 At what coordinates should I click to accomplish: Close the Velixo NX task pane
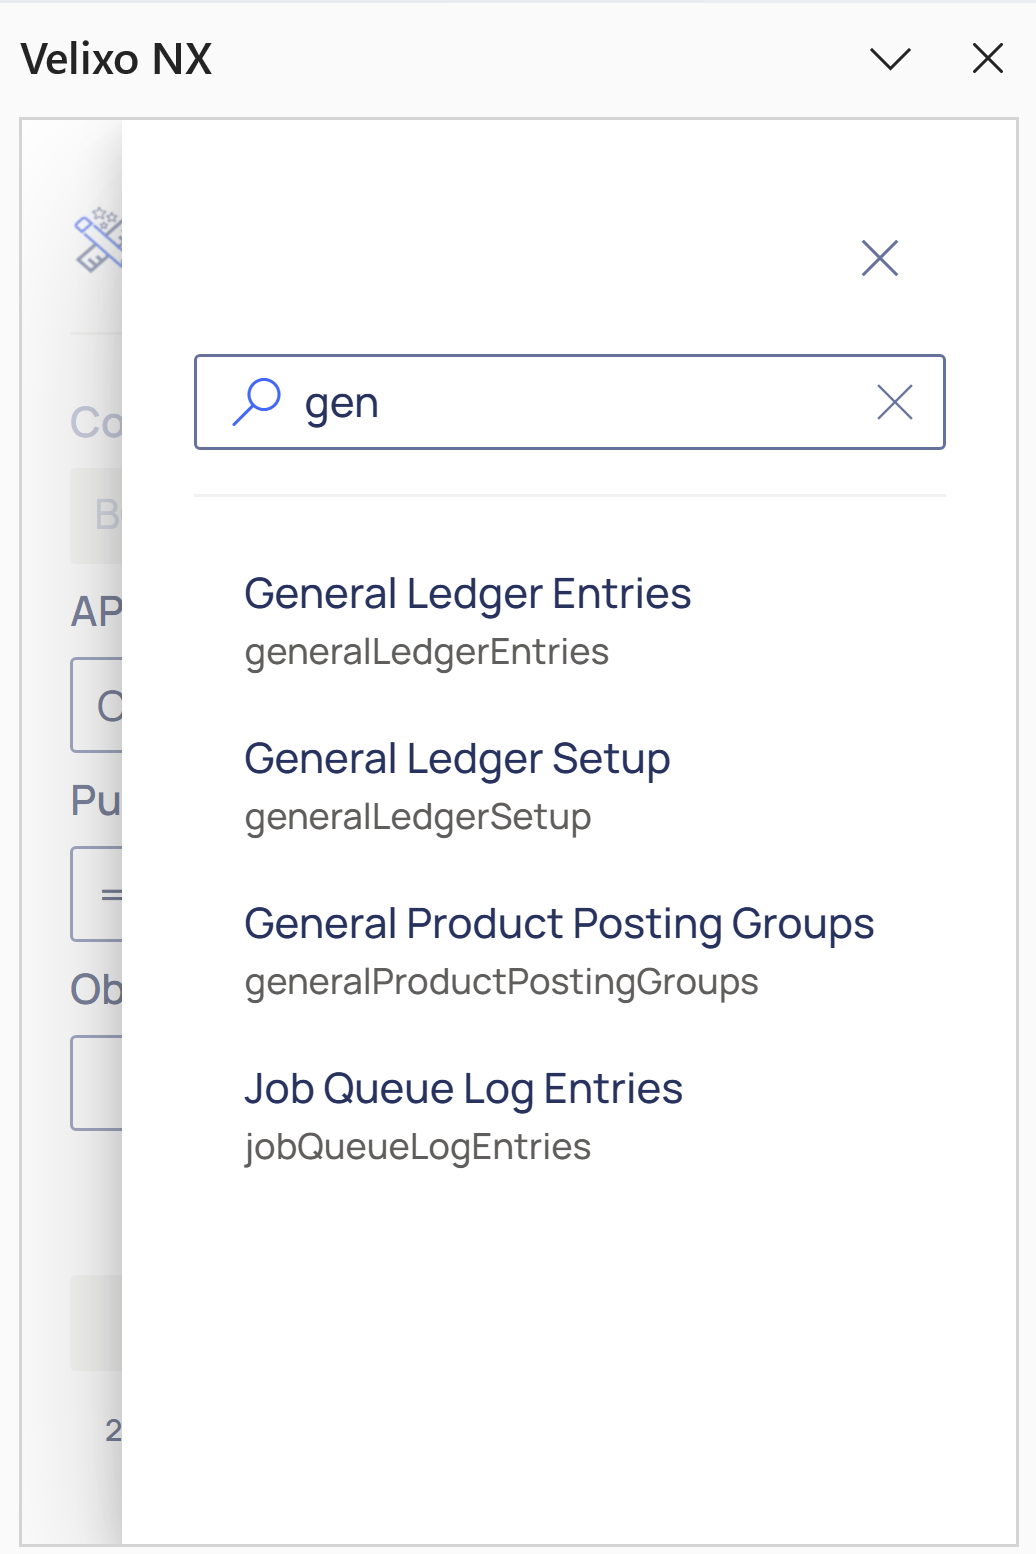click(988, 59)
